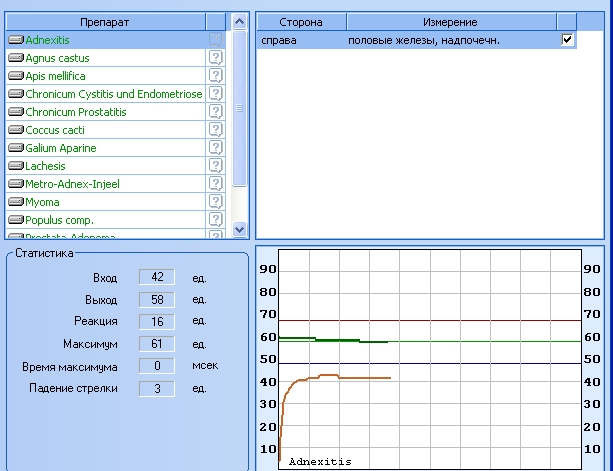Click the 'Измерение' column header
Viewport: 613px width, 471px height.
(450, 21)
